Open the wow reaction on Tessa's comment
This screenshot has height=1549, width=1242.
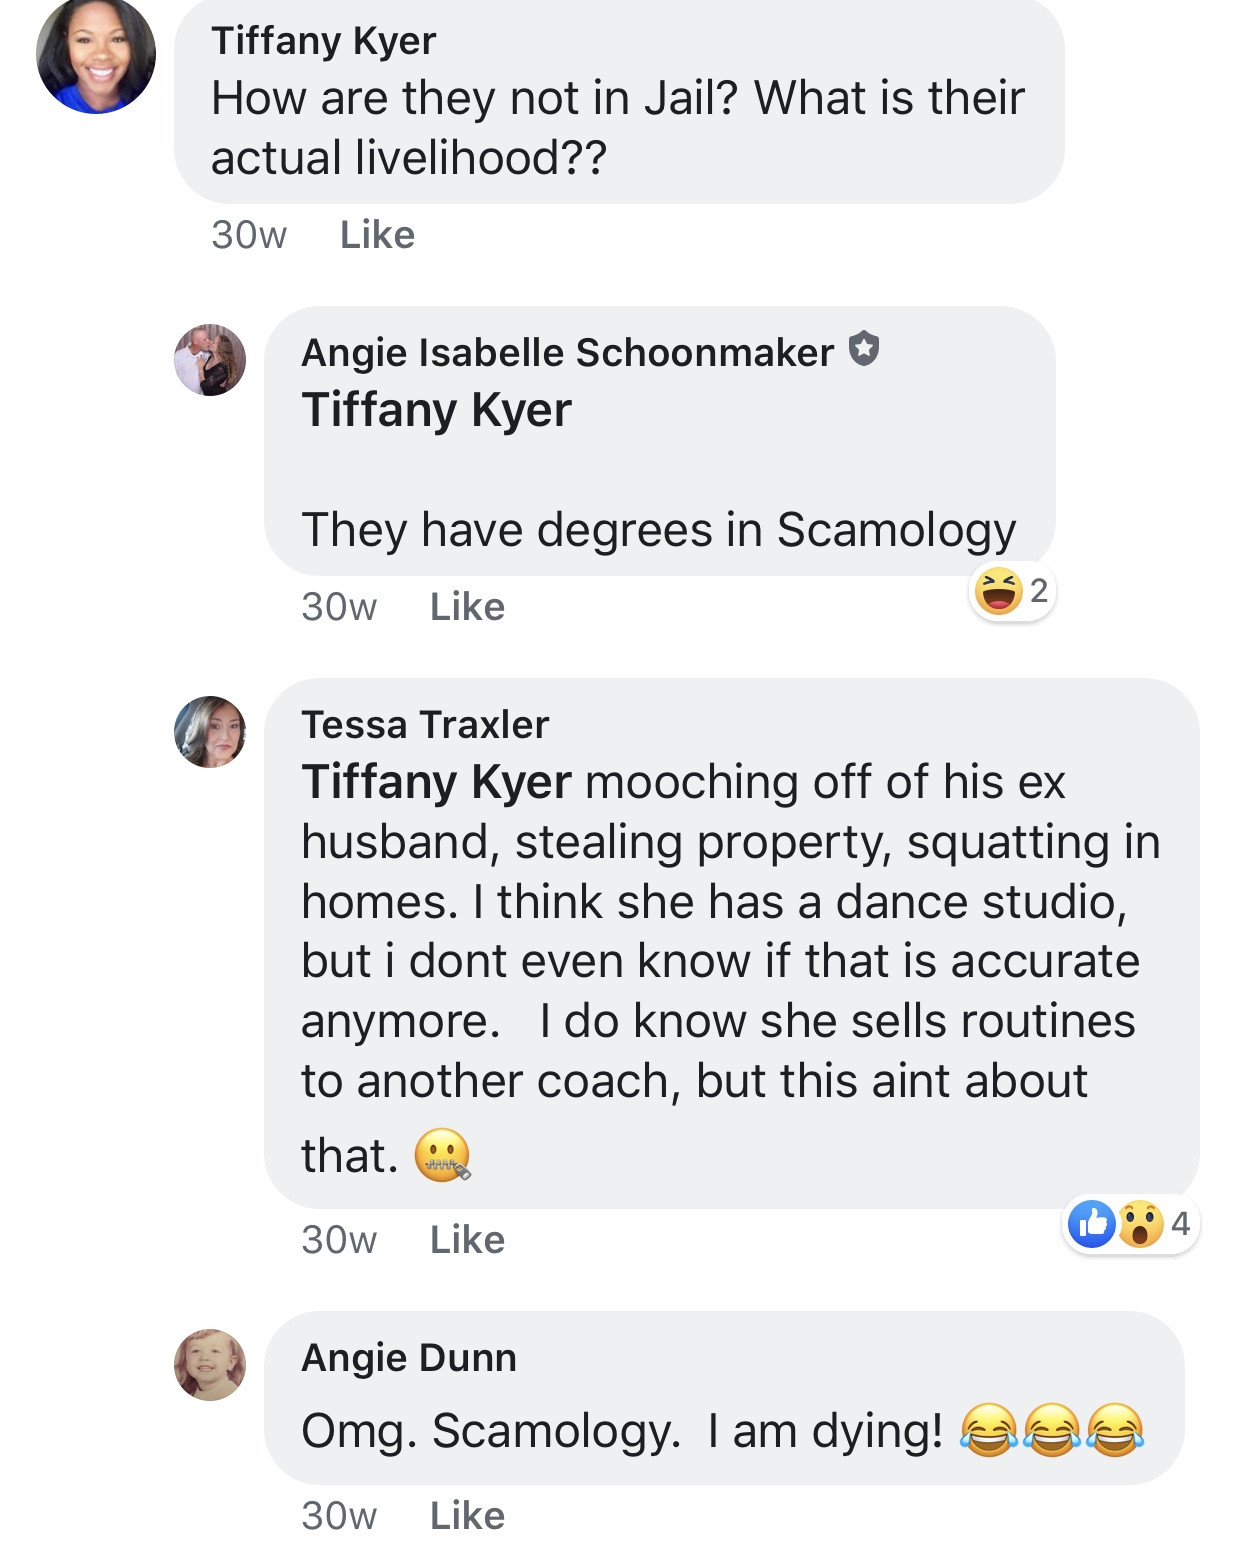point(1140,1223)
